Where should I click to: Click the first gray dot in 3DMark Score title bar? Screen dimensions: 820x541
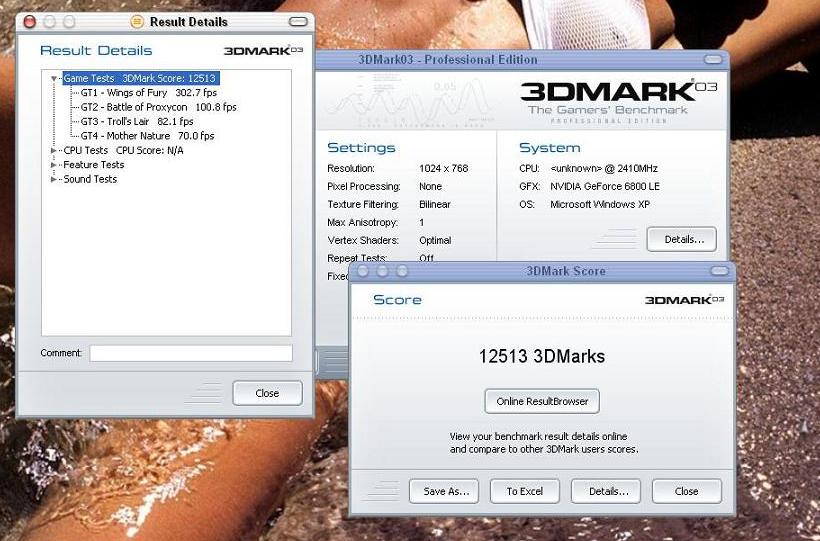point(362,271)
